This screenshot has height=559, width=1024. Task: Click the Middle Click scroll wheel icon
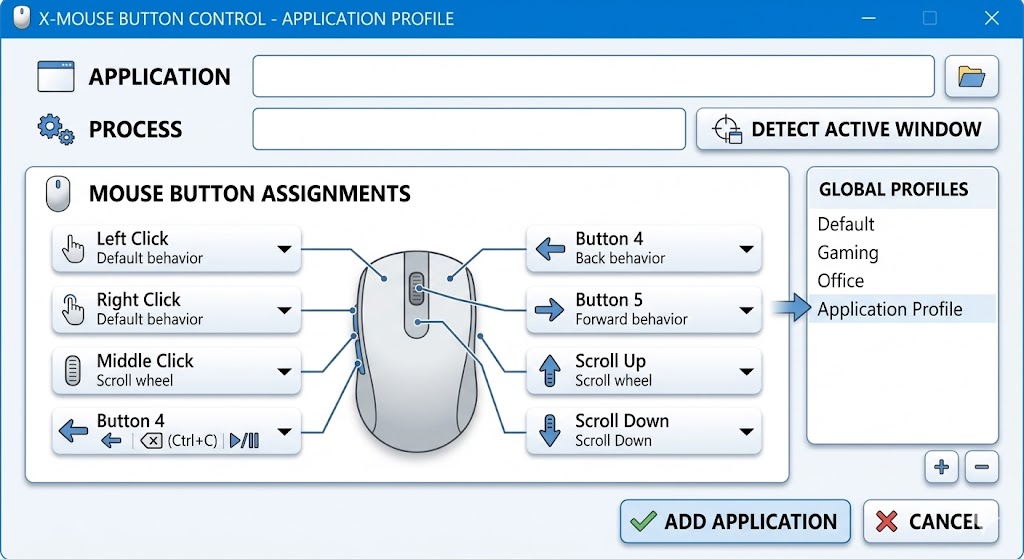[73, 371]
